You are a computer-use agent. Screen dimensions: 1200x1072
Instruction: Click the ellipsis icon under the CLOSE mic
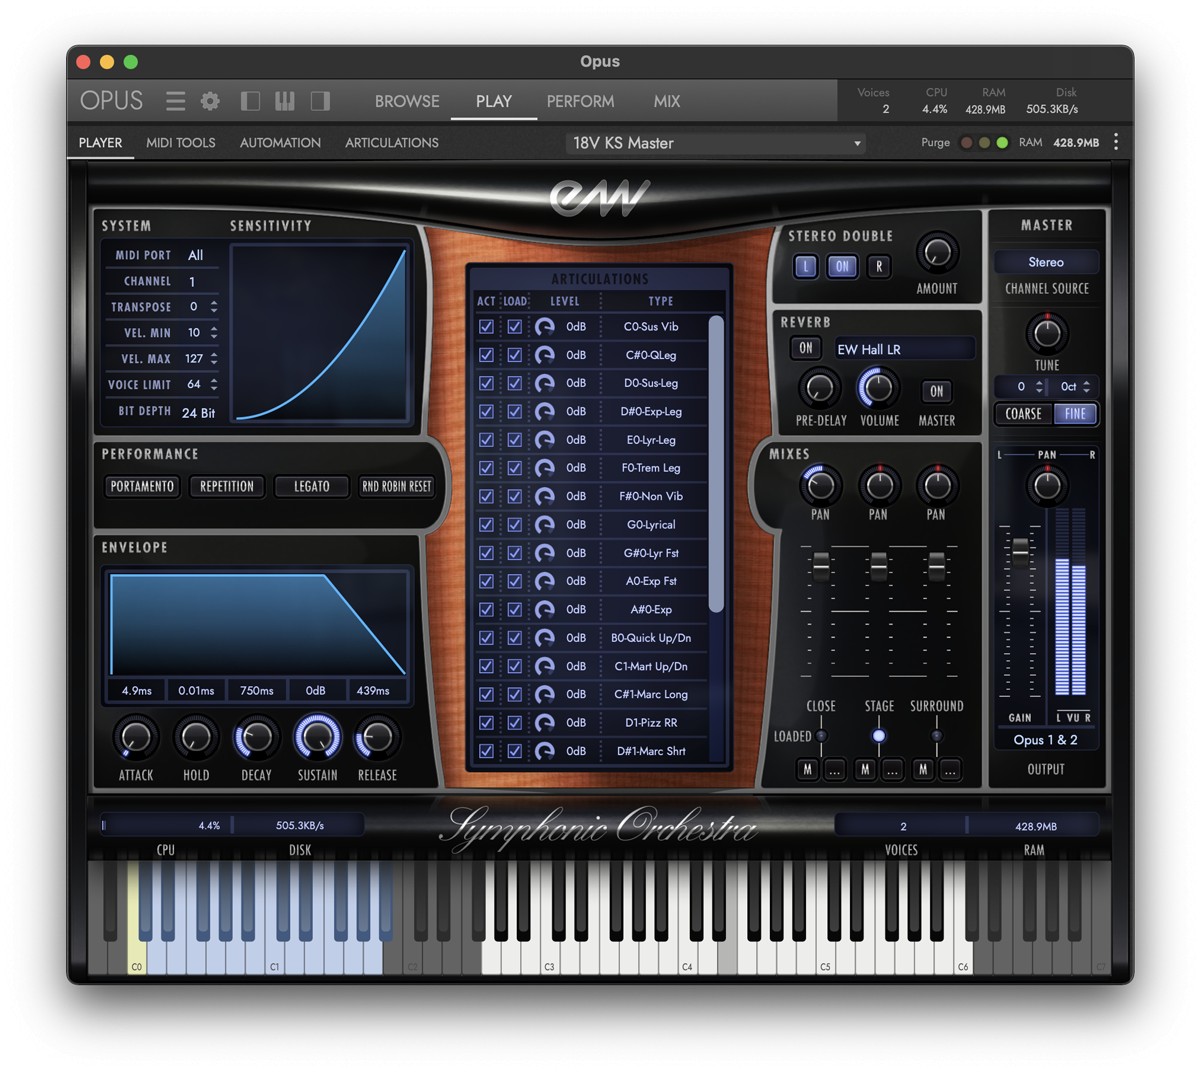click(x=834, y=770)
